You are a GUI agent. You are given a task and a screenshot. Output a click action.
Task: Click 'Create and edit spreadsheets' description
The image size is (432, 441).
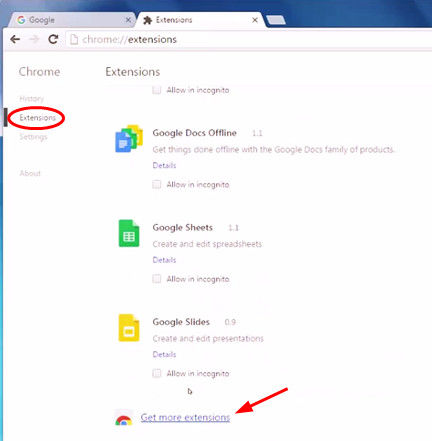pos(207,244)
